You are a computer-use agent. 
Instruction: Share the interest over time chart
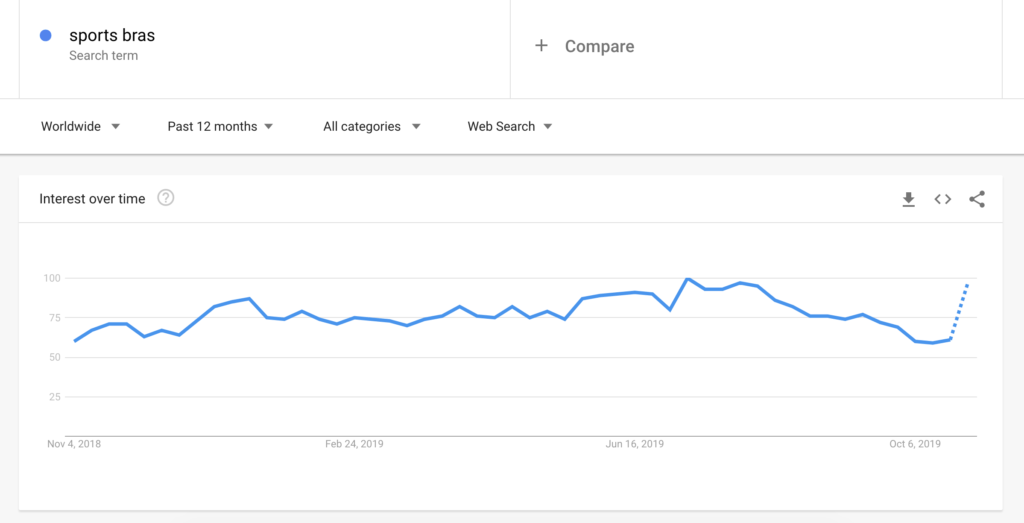pyautogui.click(x=977, y=199)
